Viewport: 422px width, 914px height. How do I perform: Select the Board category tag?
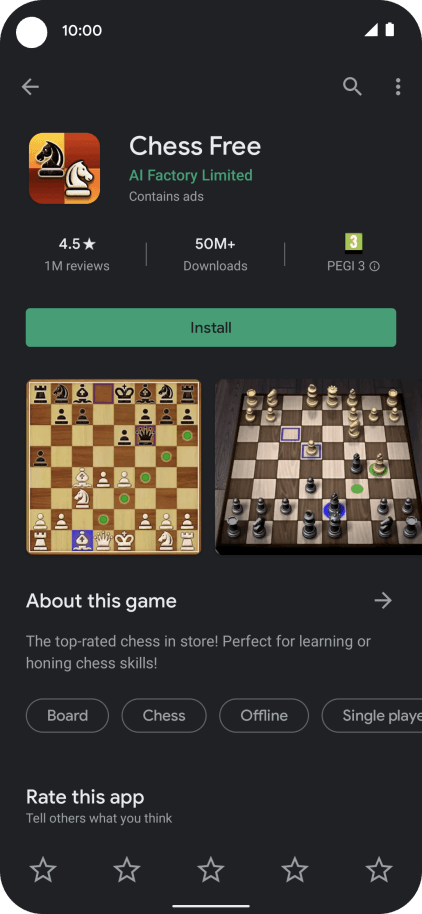pyautogui.click(x=68, y=715)
